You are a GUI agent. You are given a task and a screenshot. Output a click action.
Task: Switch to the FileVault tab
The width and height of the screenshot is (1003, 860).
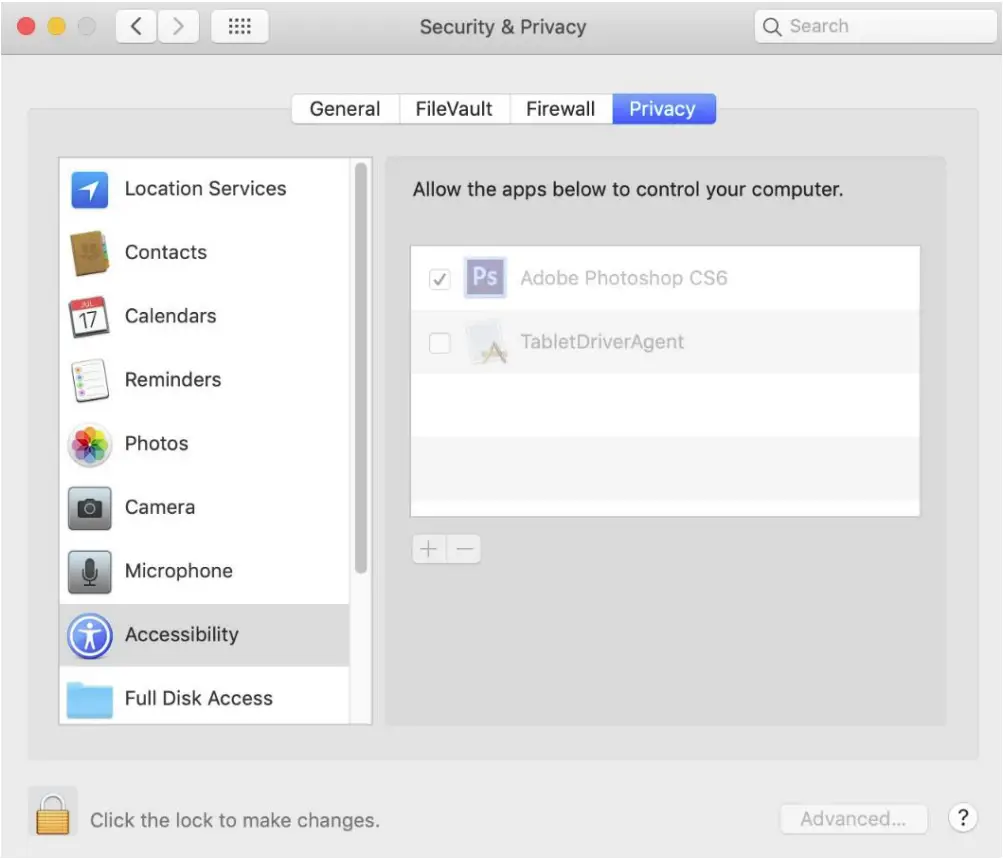pyautogui.click(x=454, y=109)
